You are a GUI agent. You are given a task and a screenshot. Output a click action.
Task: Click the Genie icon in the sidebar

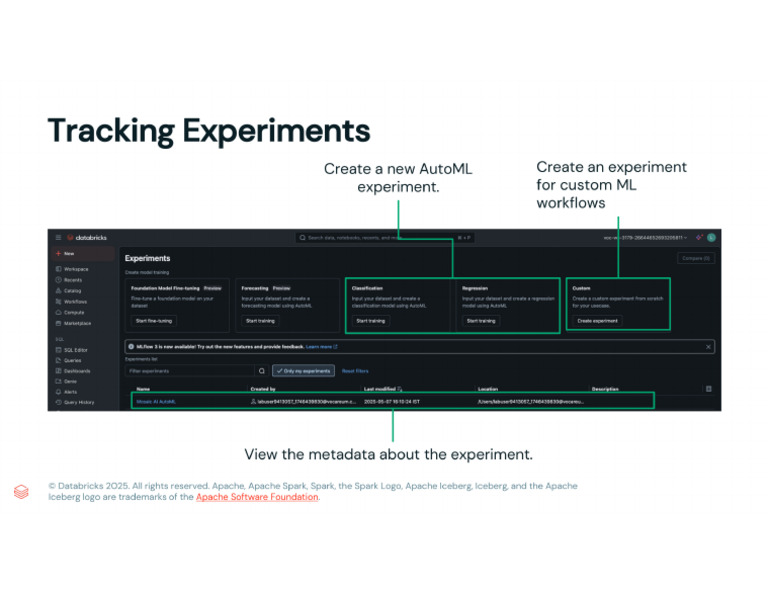[x=59, y=381]
